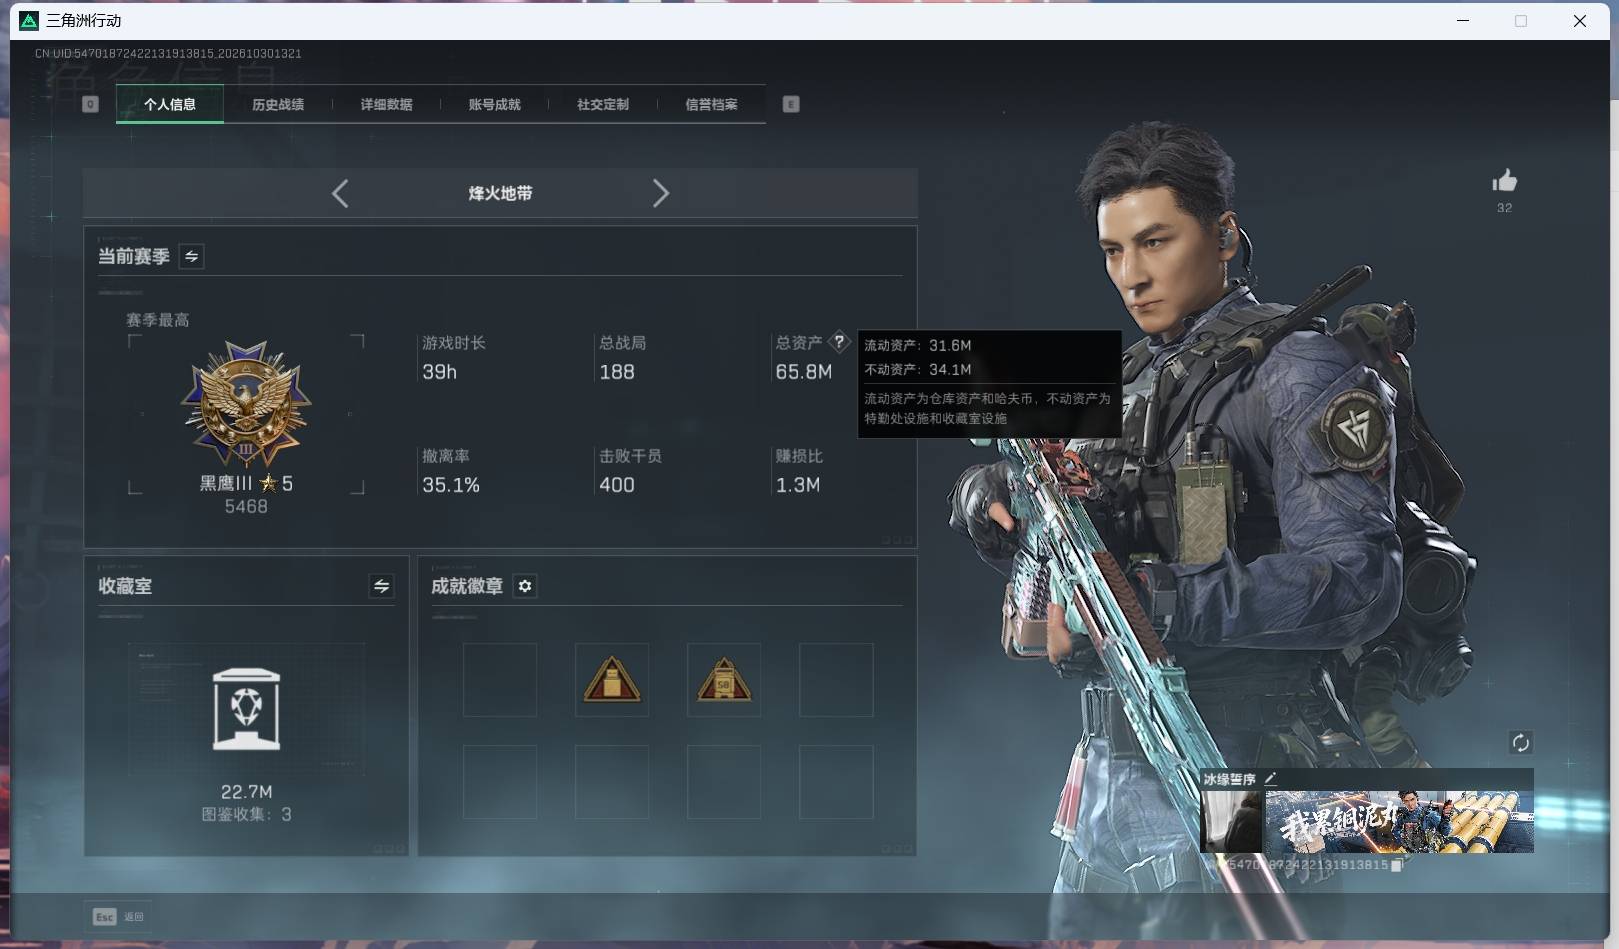Viewport: 1619px width, 949px height.
Task: Edit the 冰缘誓序 name with pencil icon
Action: pos(1270,778)
